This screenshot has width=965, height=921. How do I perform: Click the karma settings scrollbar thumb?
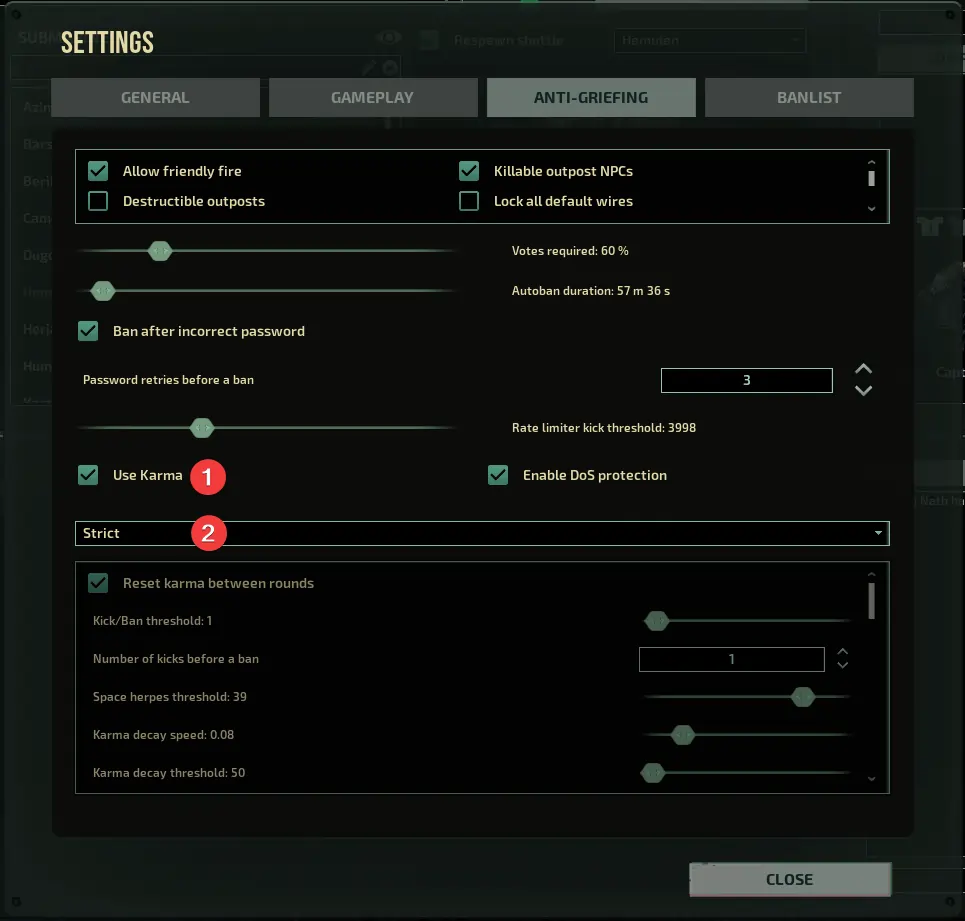pyautogui.click(x=871, y=601)
